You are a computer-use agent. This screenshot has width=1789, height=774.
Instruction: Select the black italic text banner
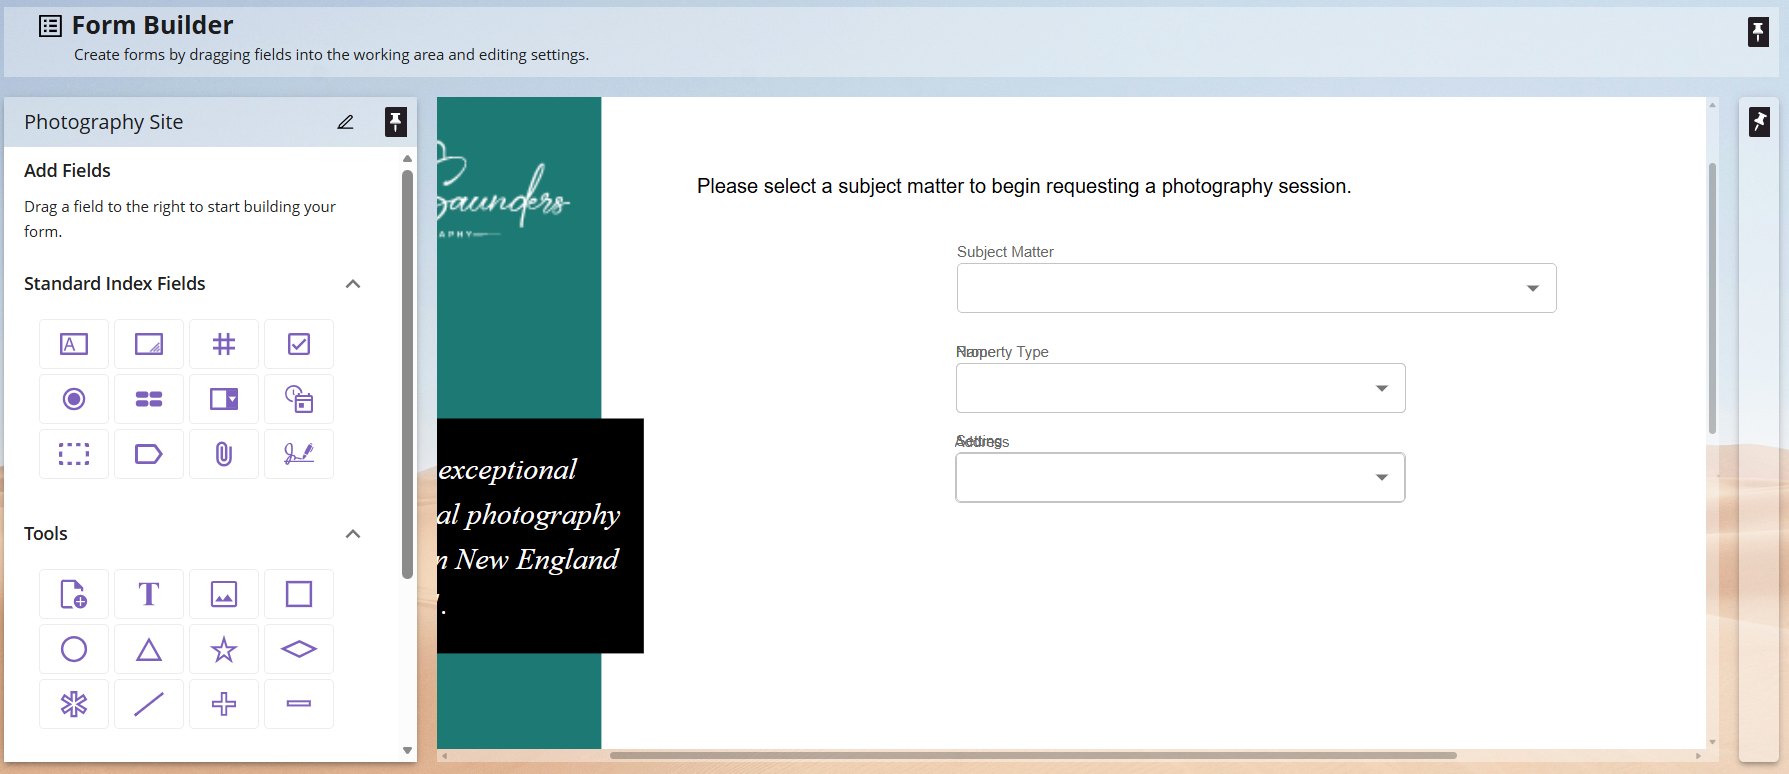(540, 536)
